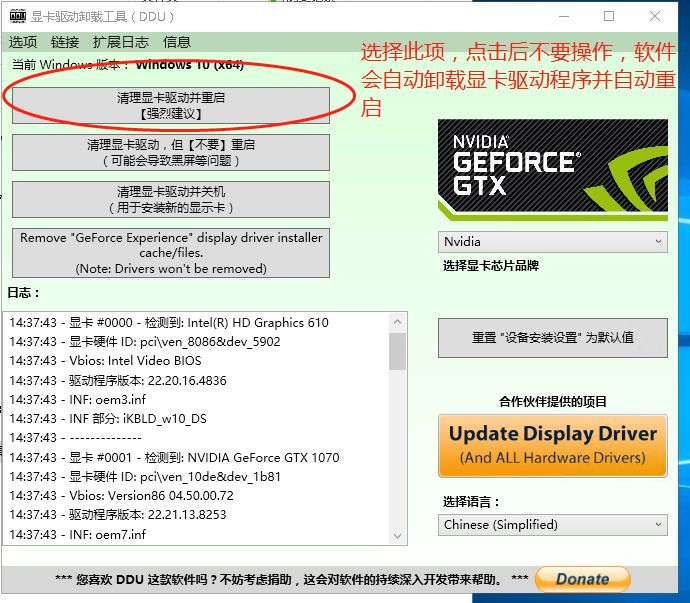Image resolution: width=690 pixels, height=603 pixels.
Task: Click the Donate button
Action: tap(583, 579)
